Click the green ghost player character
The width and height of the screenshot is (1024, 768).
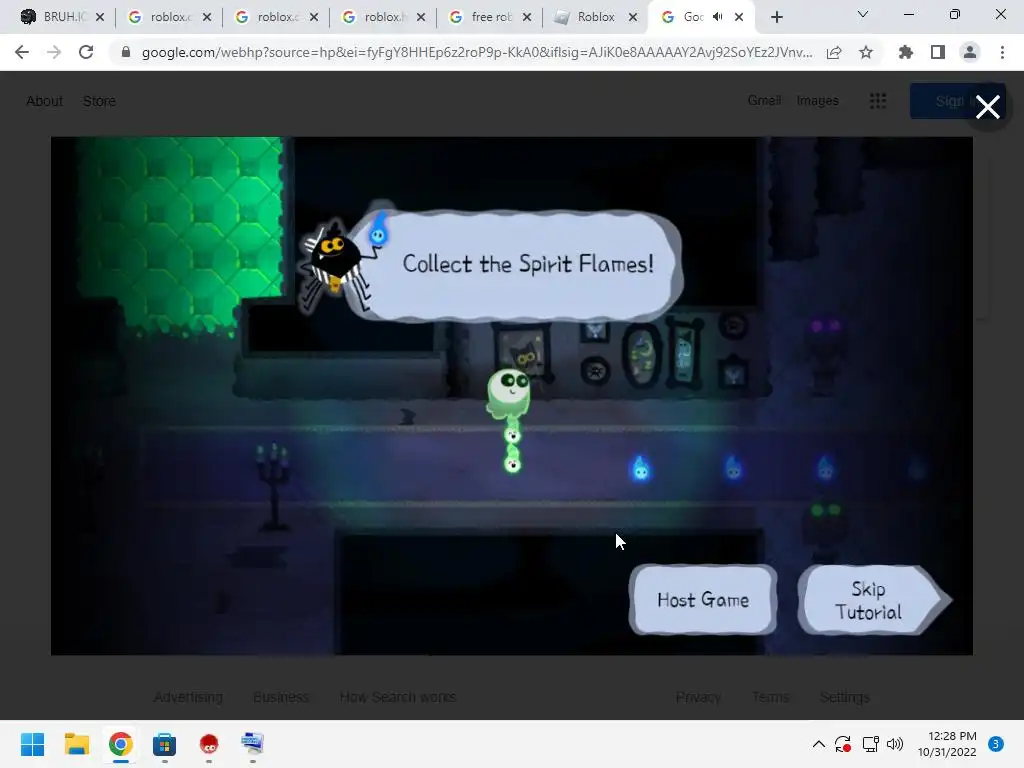coord(509,393)
